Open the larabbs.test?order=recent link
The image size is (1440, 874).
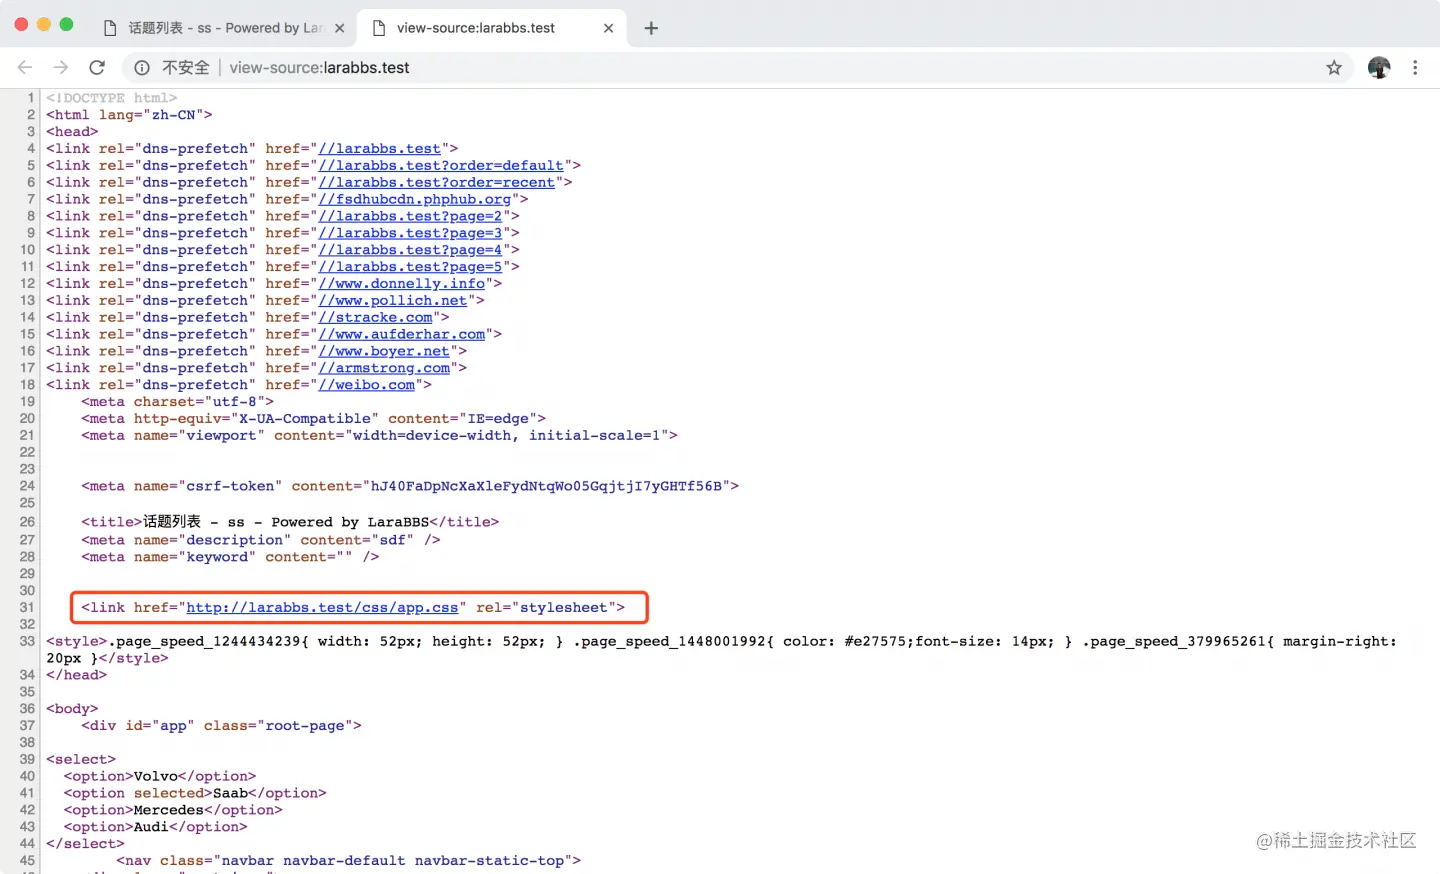coord(437,183)
